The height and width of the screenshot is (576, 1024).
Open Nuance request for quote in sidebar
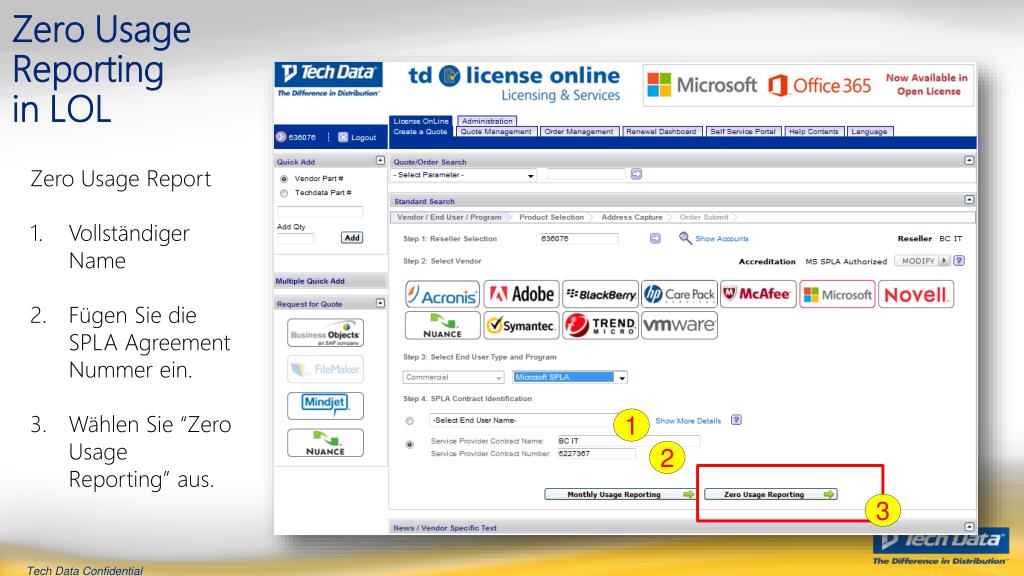click(325, 443)
